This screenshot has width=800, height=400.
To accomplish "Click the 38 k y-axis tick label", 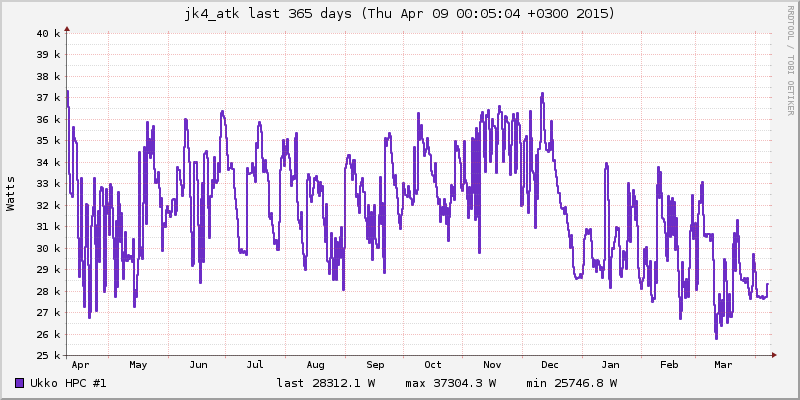I will coord(49,77).
